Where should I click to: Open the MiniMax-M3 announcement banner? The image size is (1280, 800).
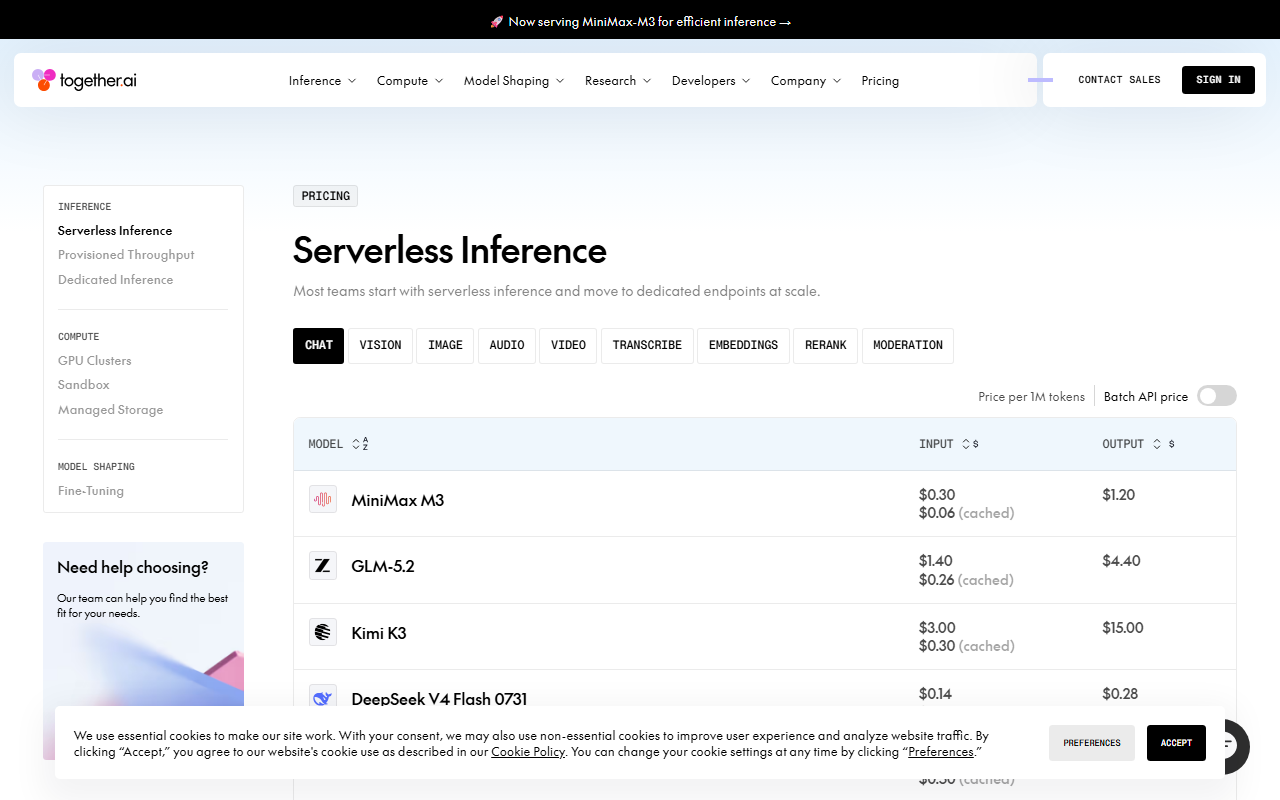point(640,21)
